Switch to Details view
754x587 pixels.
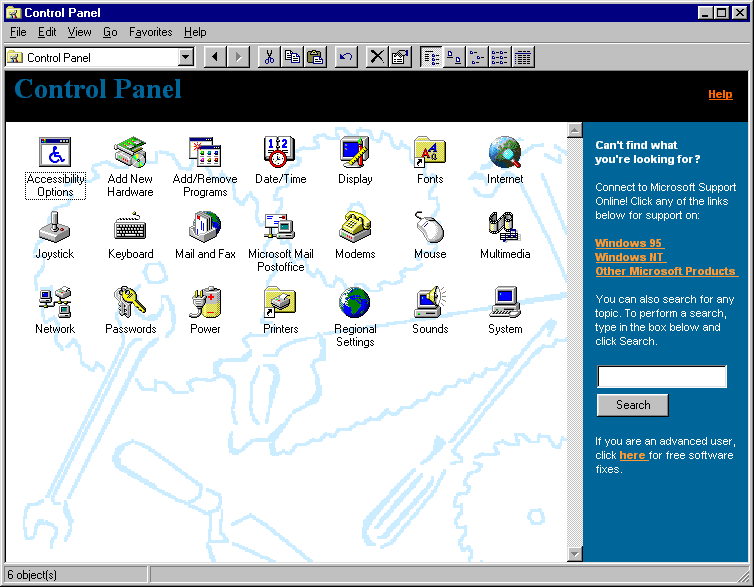[523, 57]
